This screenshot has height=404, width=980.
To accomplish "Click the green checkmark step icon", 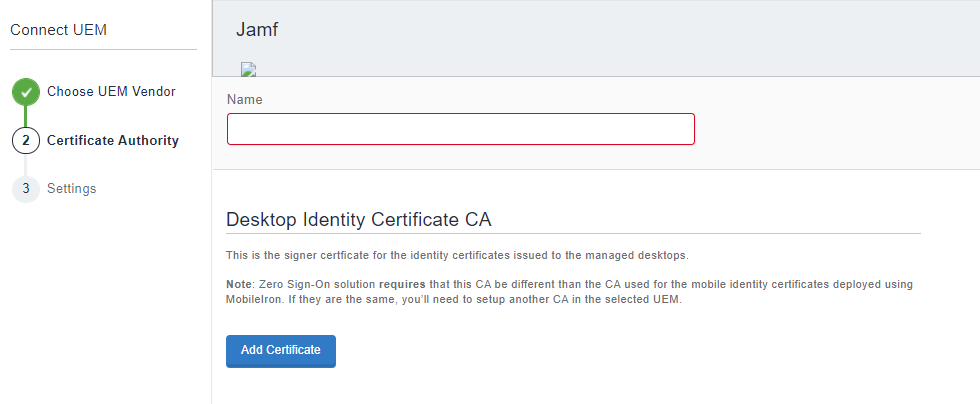I will (x=26, y=92).
